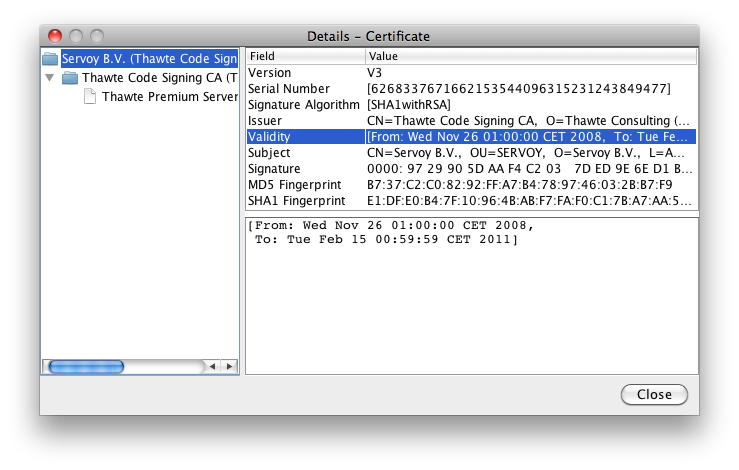Select the Serial Number row
This screenshot has height=470, width=739.
(471, 89)
